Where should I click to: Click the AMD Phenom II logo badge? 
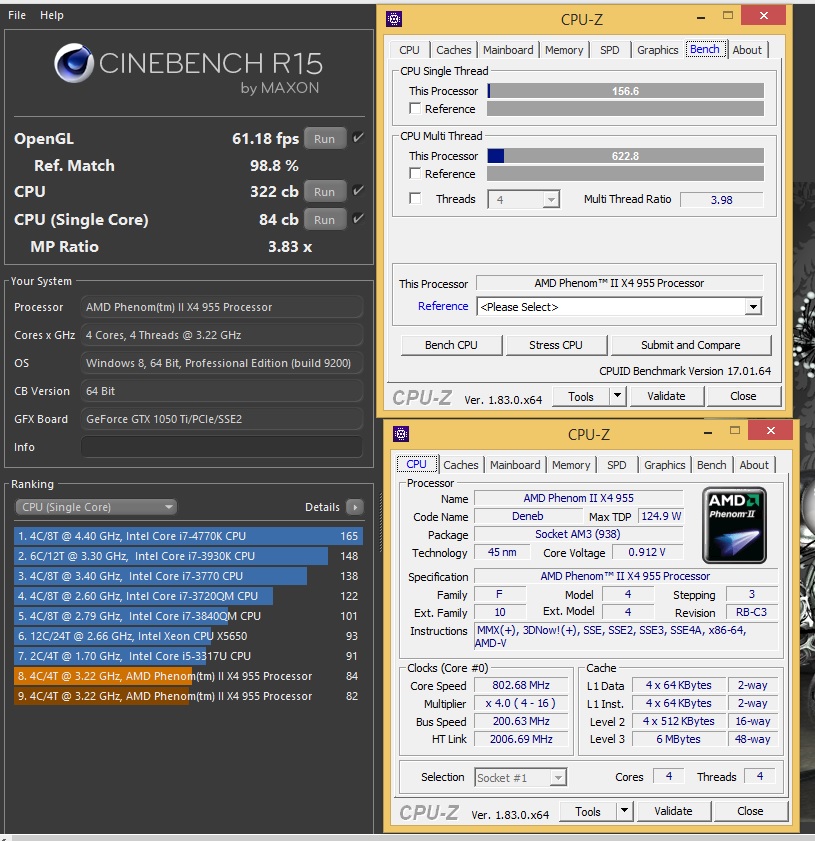point(734,525)
